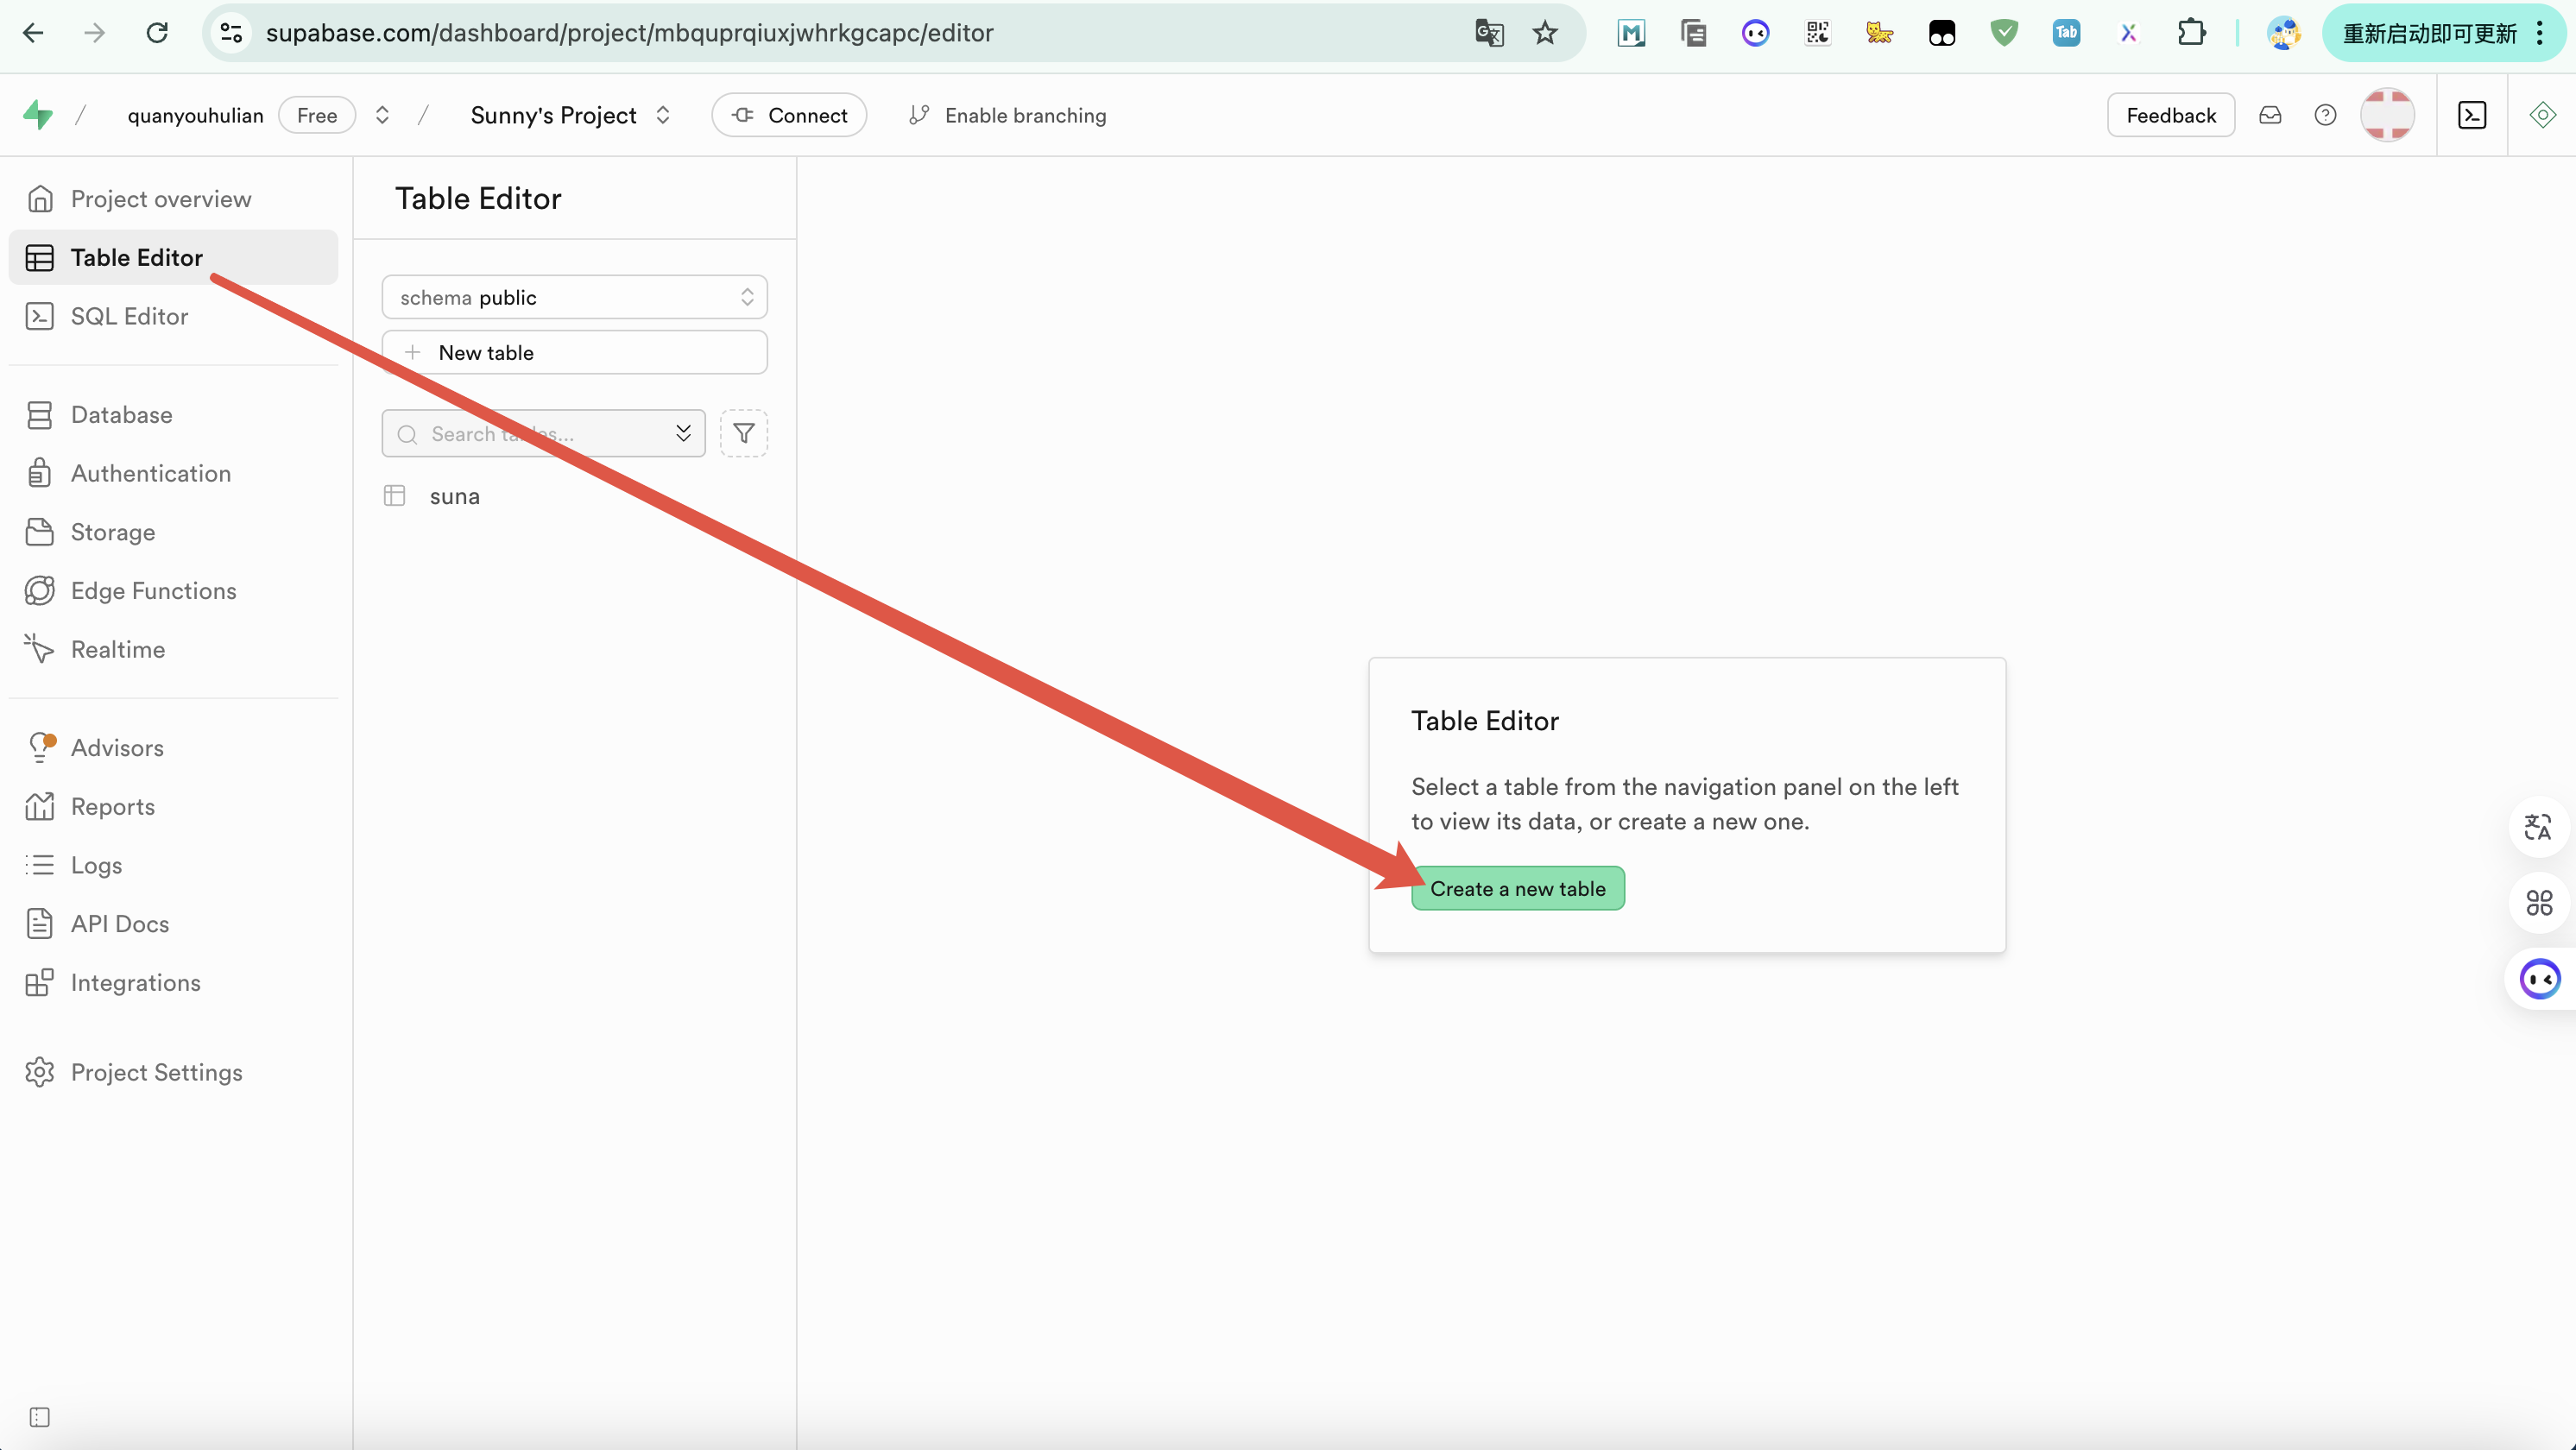Click the filter tables funnel icon
Image resolution: width=2576 pixels, height=1450 pixels.
click(x=743, y=433)
